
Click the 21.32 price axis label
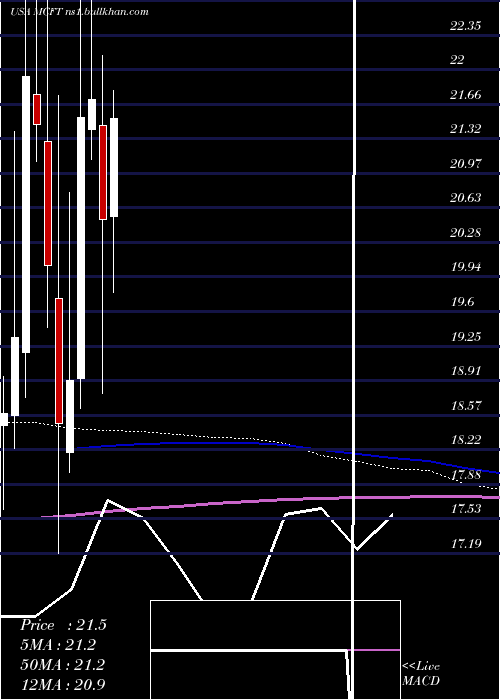tap(465, 129)
